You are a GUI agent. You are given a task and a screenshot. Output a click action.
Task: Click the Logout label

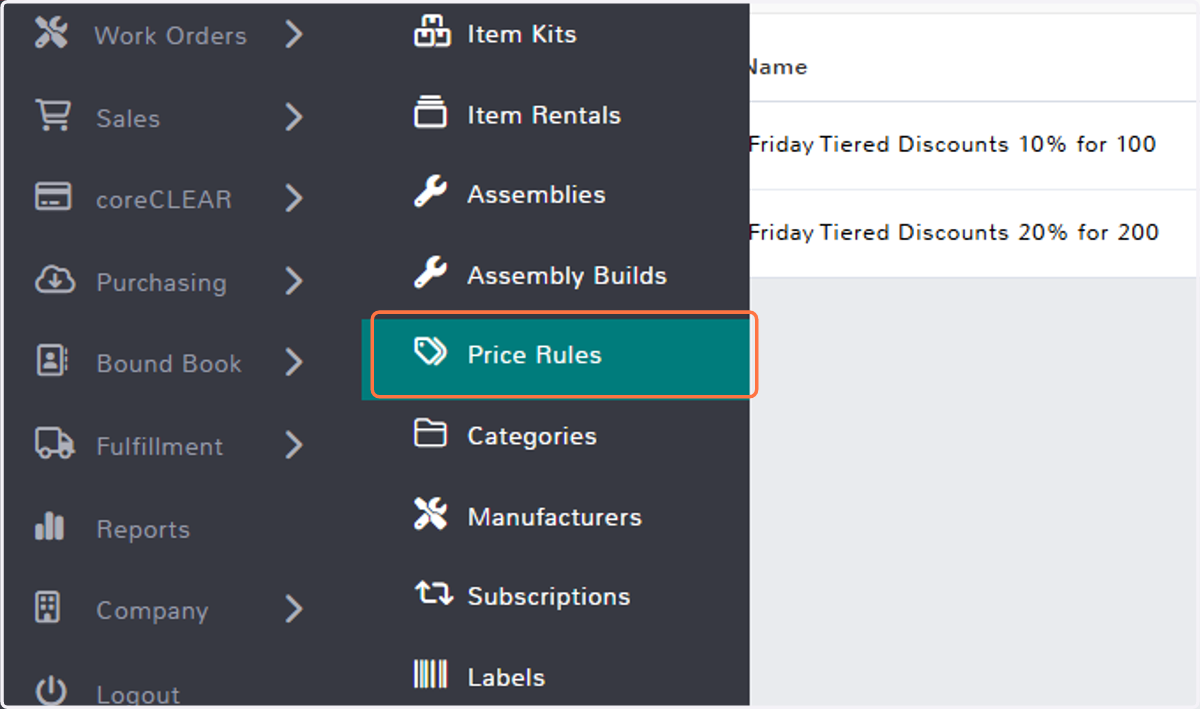(x=138, y=695)
